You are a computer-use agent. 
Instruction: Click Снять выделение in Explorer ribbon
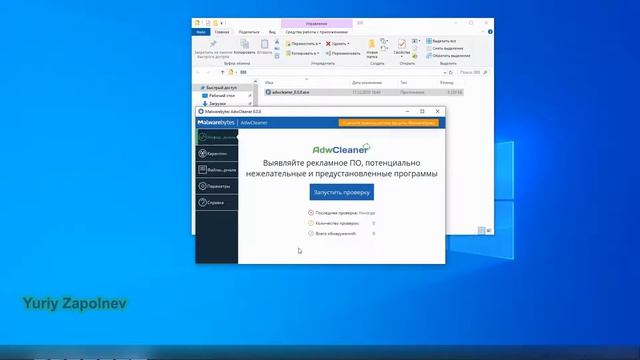coord(444,49)
